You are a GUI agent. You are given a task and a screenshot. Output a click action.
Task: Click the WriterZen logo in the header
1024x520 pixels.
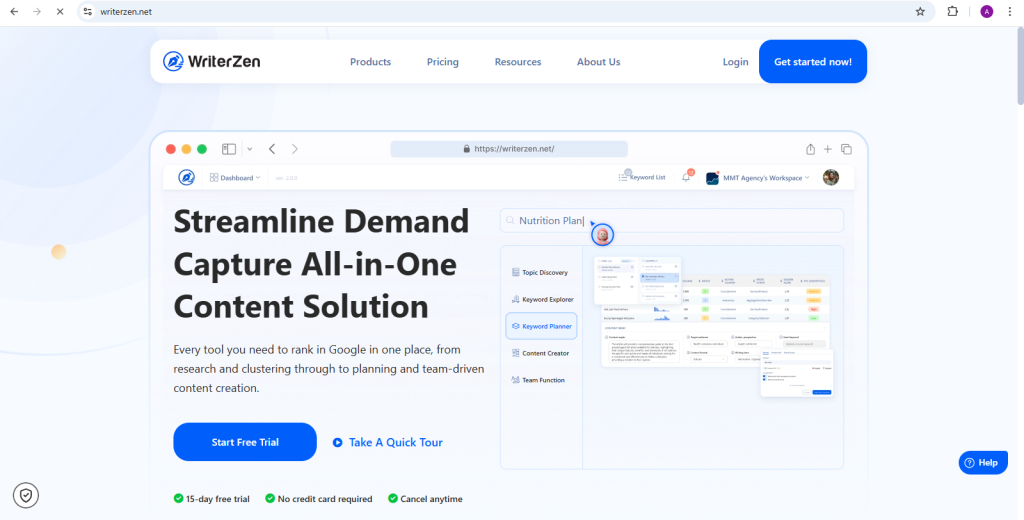[x=212, y=62]
